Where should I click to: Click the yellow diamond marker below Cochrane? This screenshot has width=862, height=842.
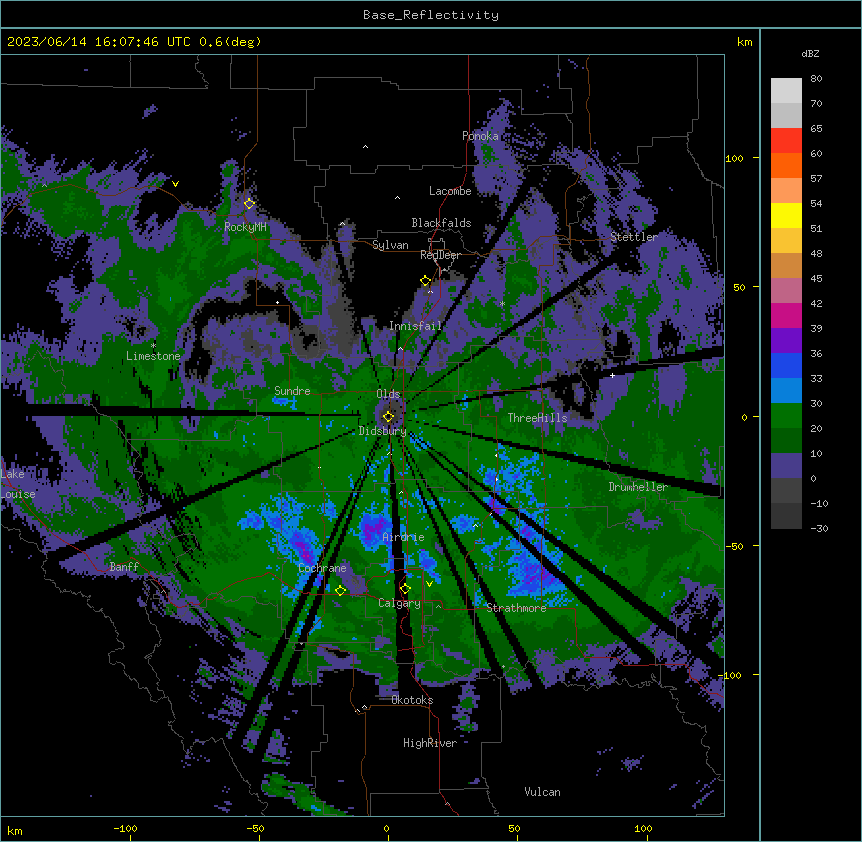coord(340,590)
